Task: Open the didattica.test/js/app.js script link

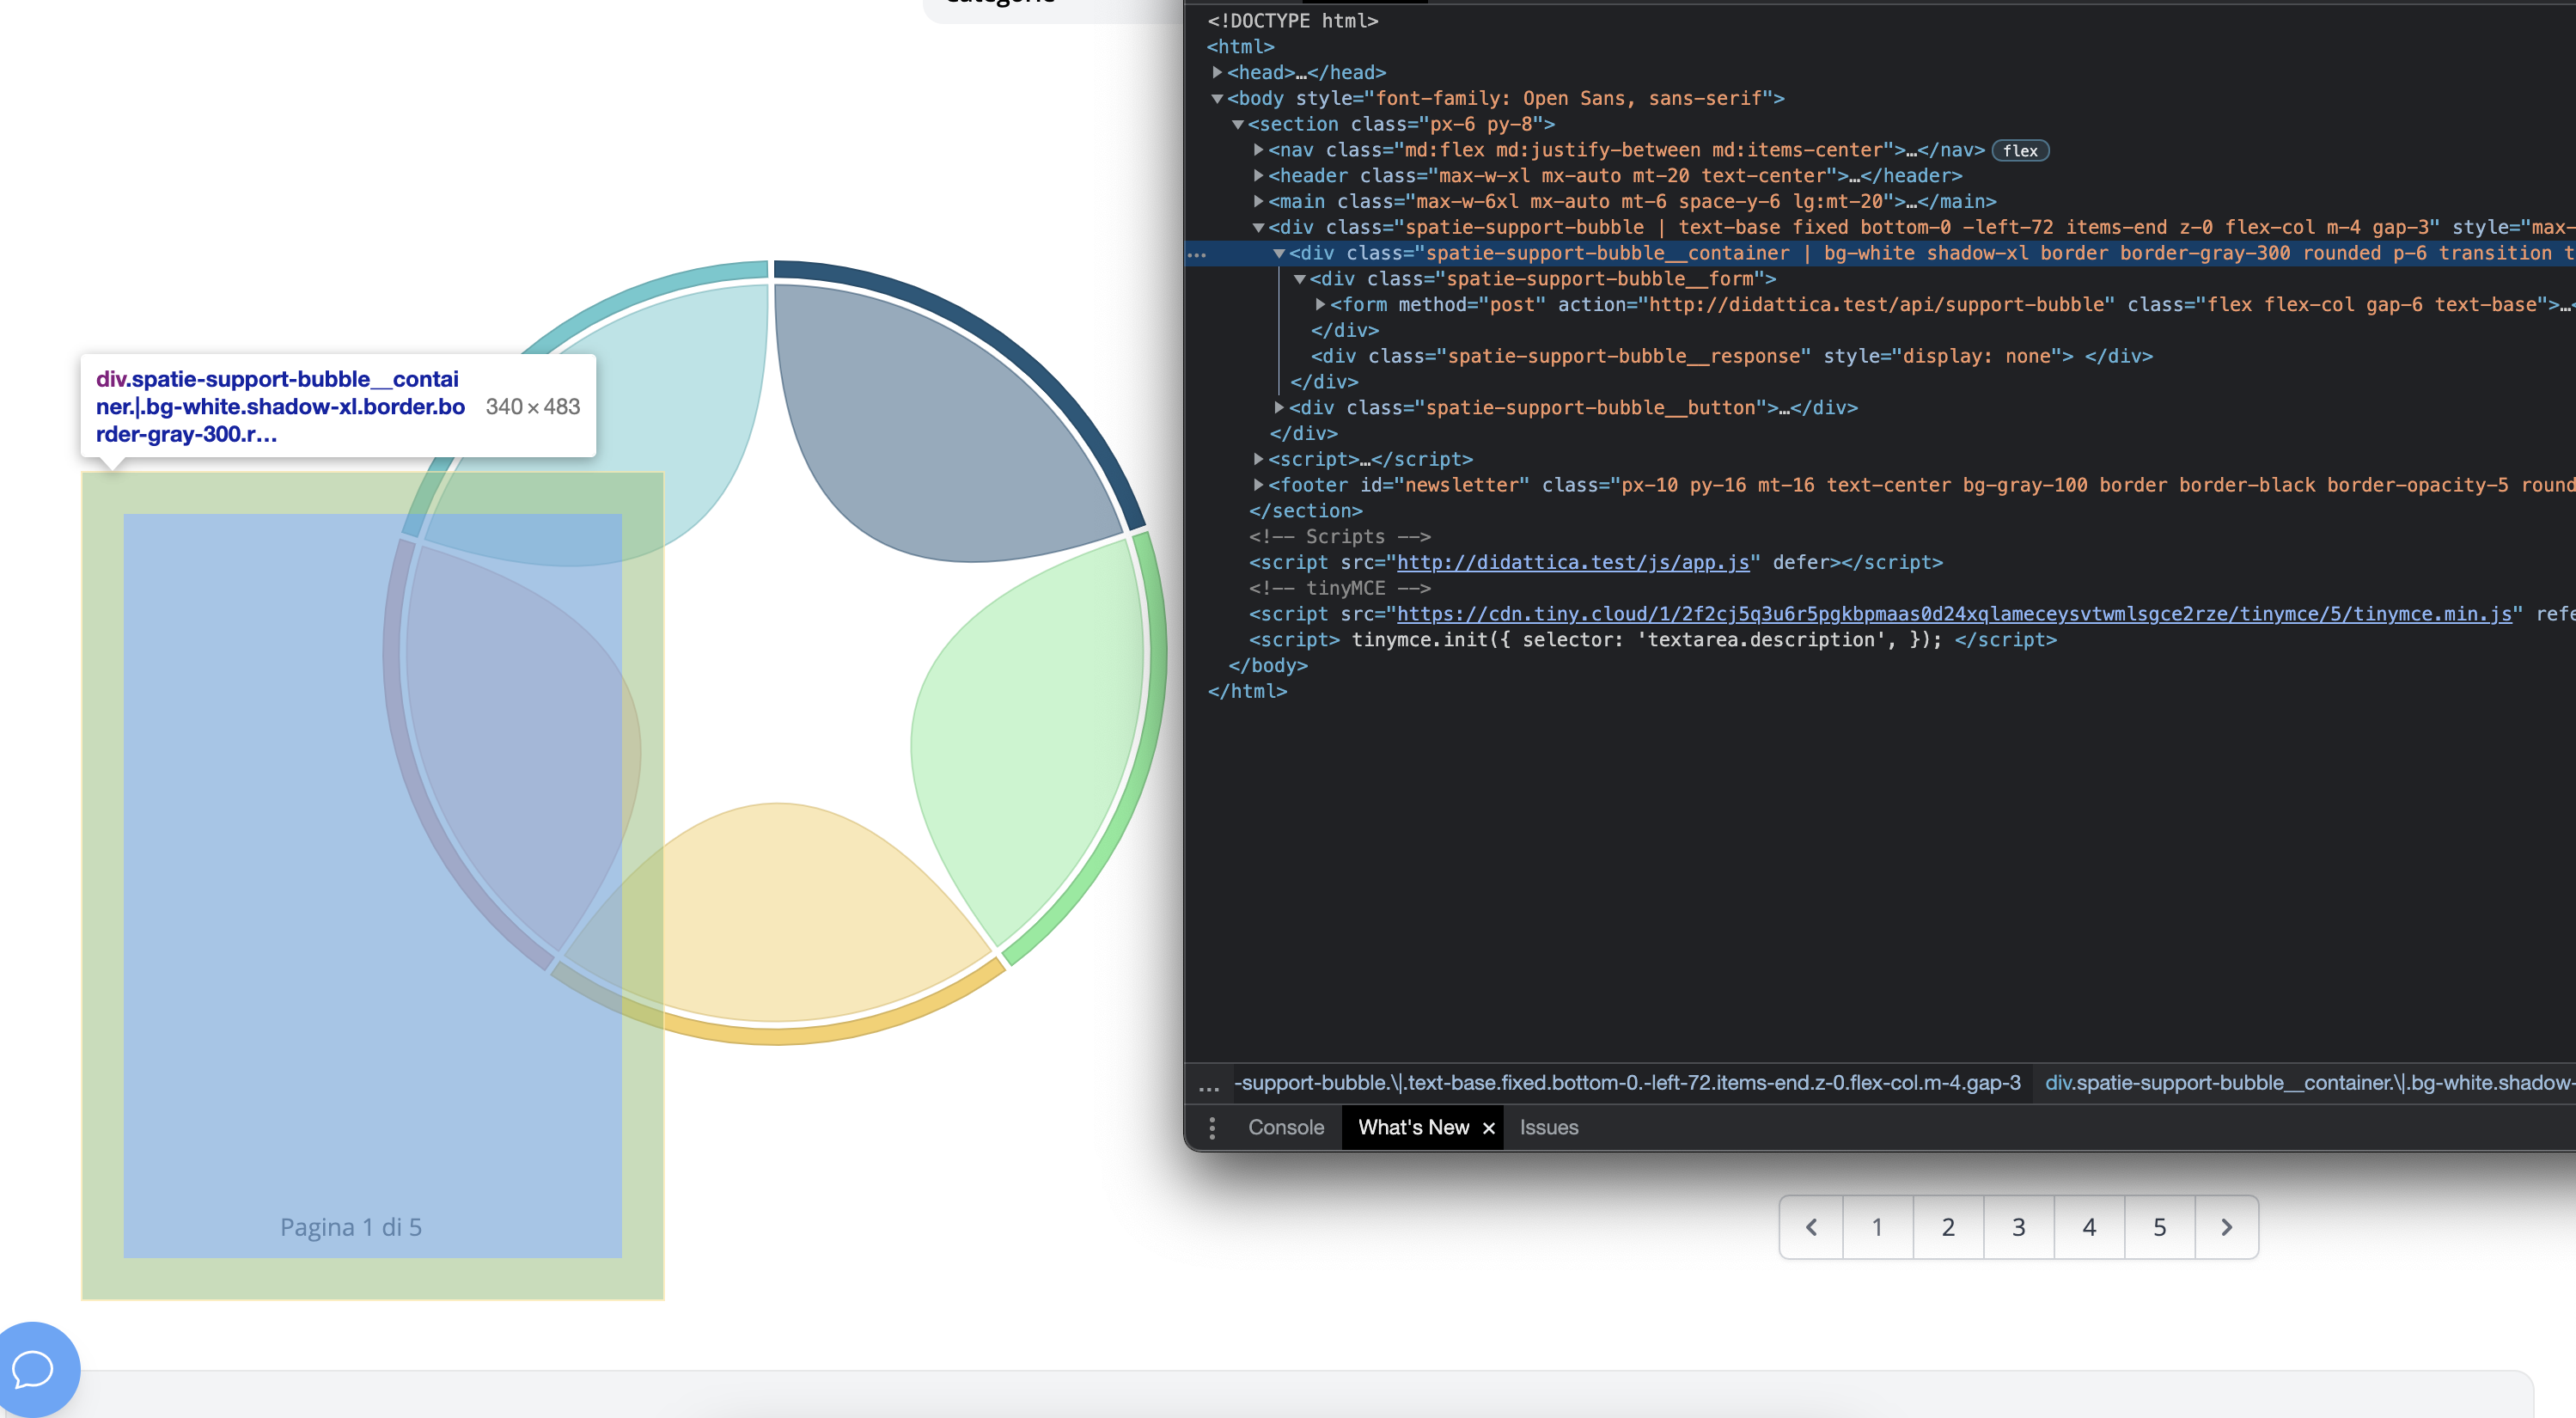Action: click(x=1573, y=562)
